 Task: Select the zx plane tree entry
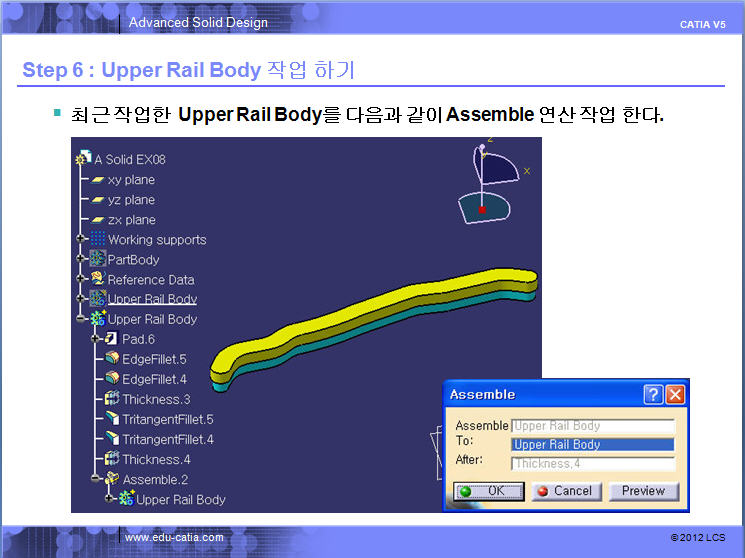tap(131, 220)
